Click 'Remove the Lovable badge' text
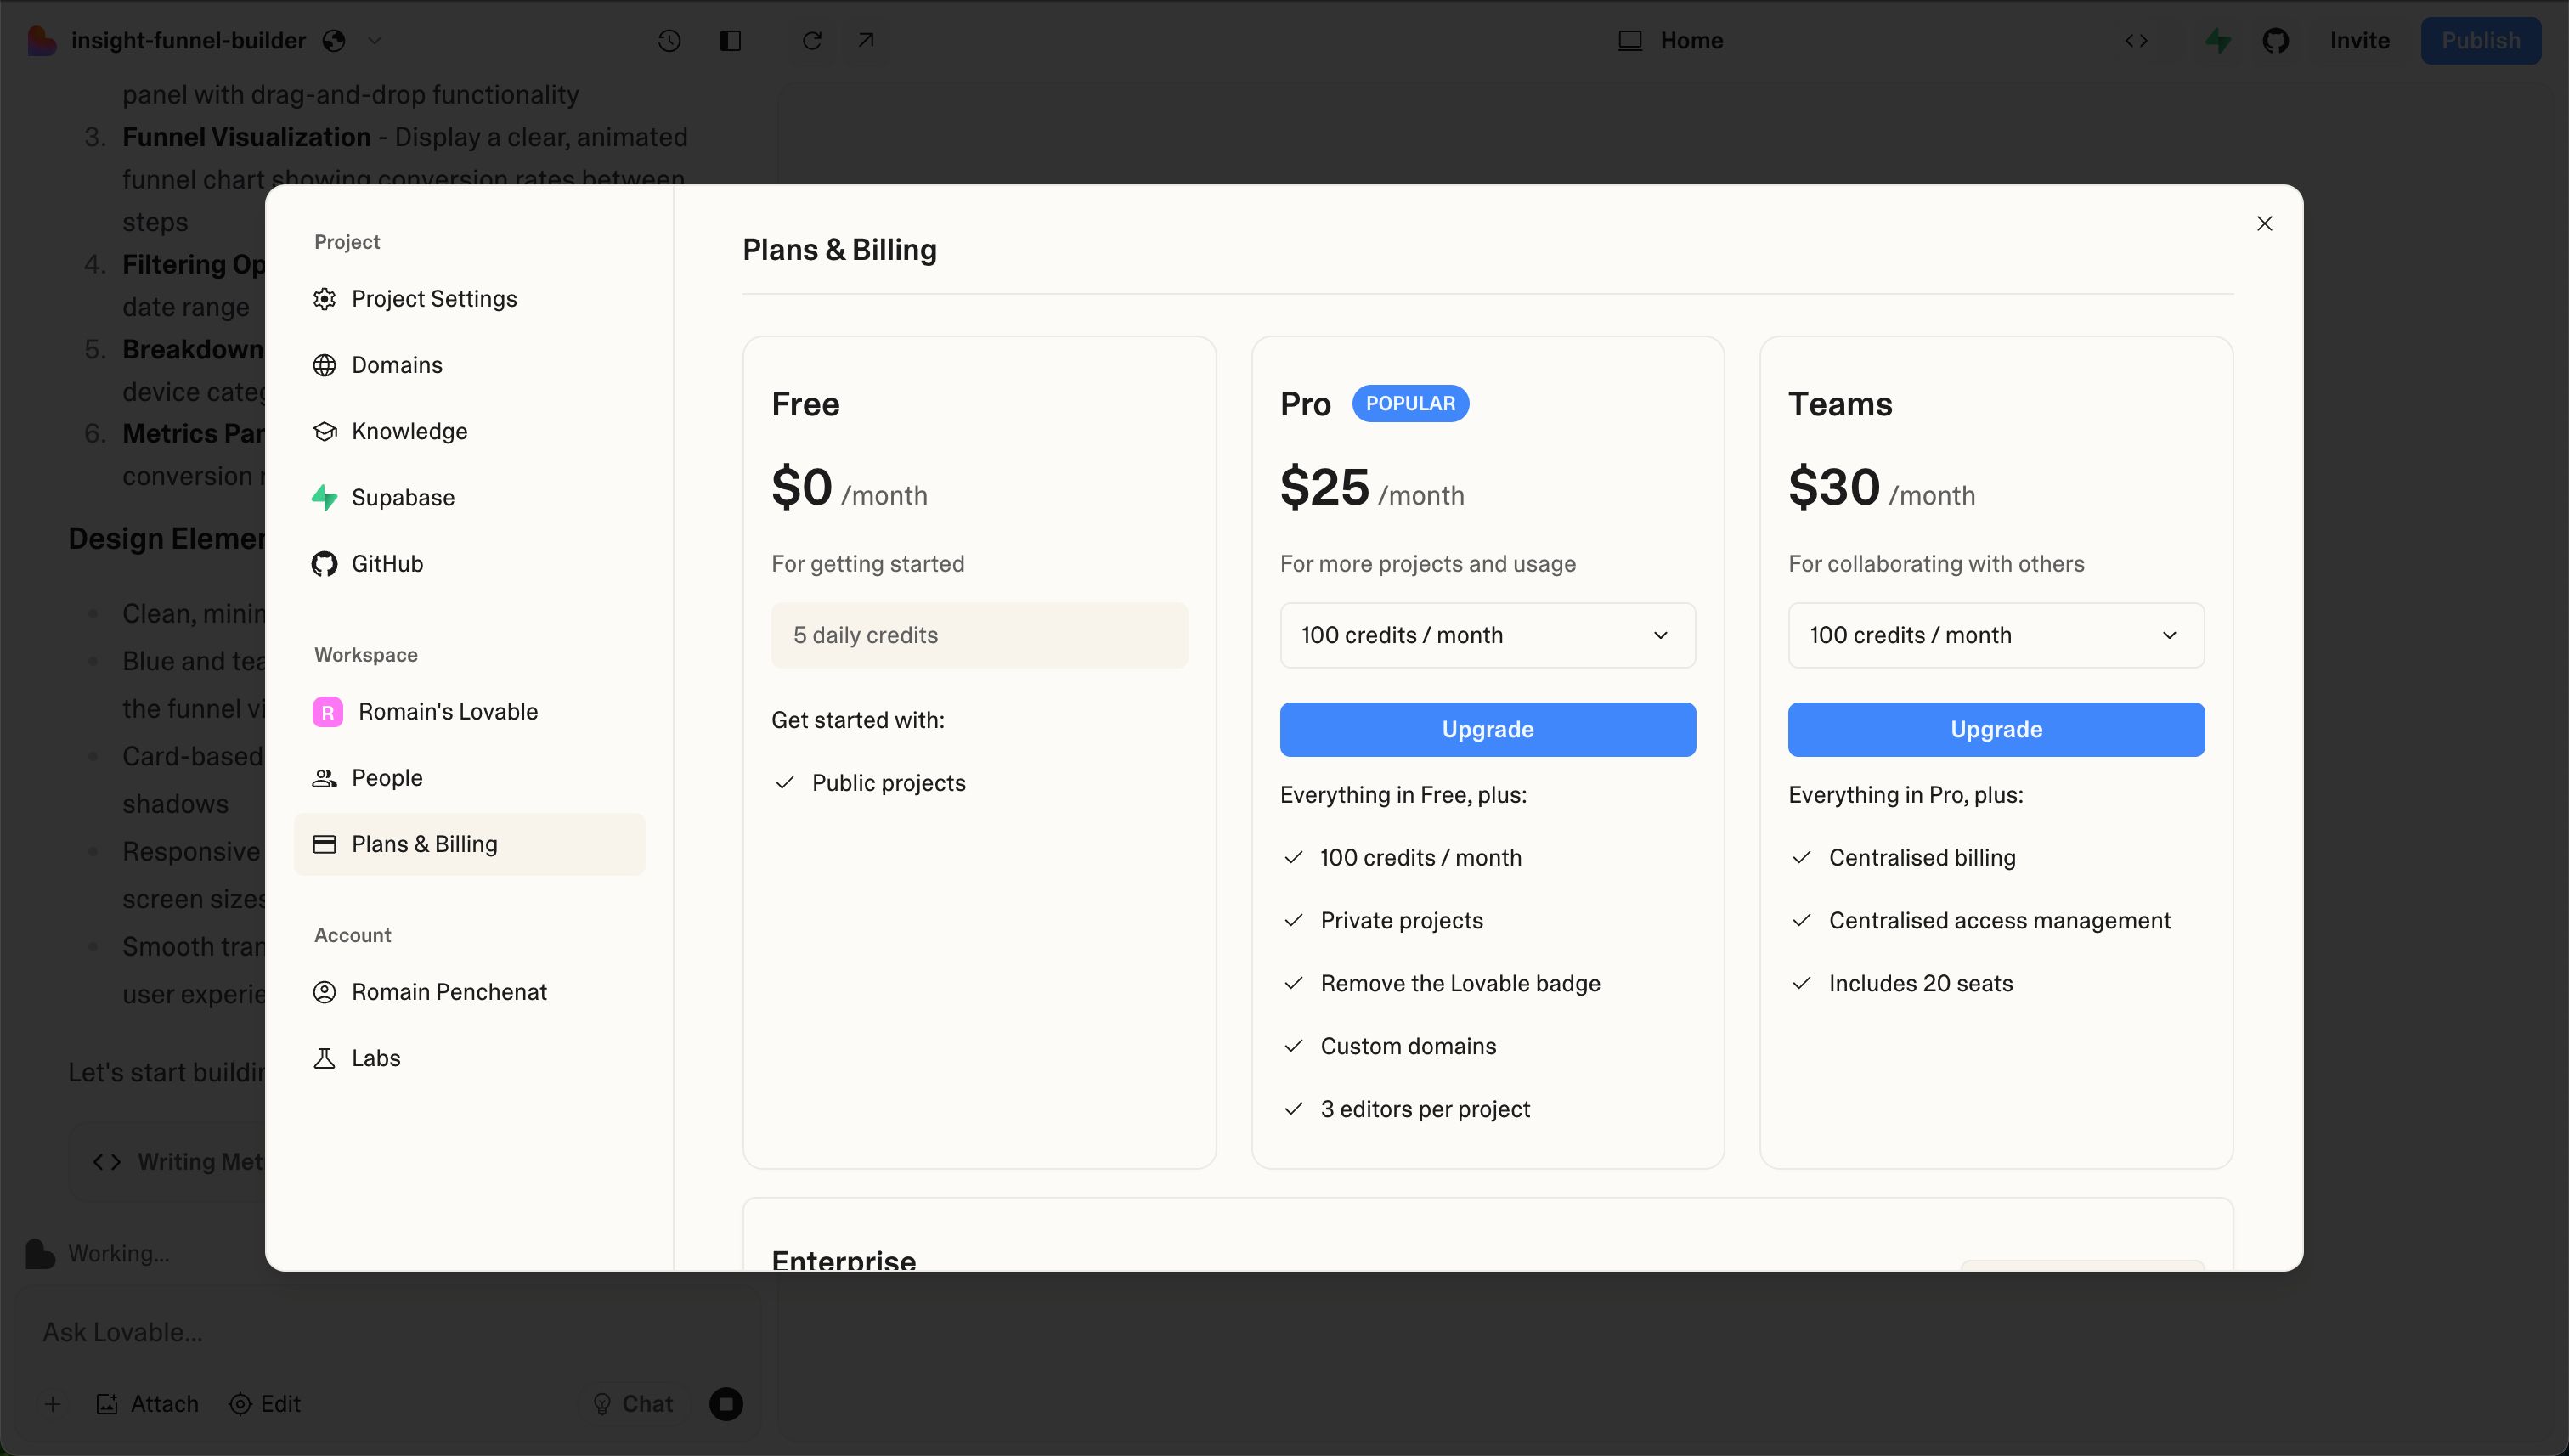Image resolution: width=2569 pixels, height=1456 pixels. click(x=1460, y=984)
